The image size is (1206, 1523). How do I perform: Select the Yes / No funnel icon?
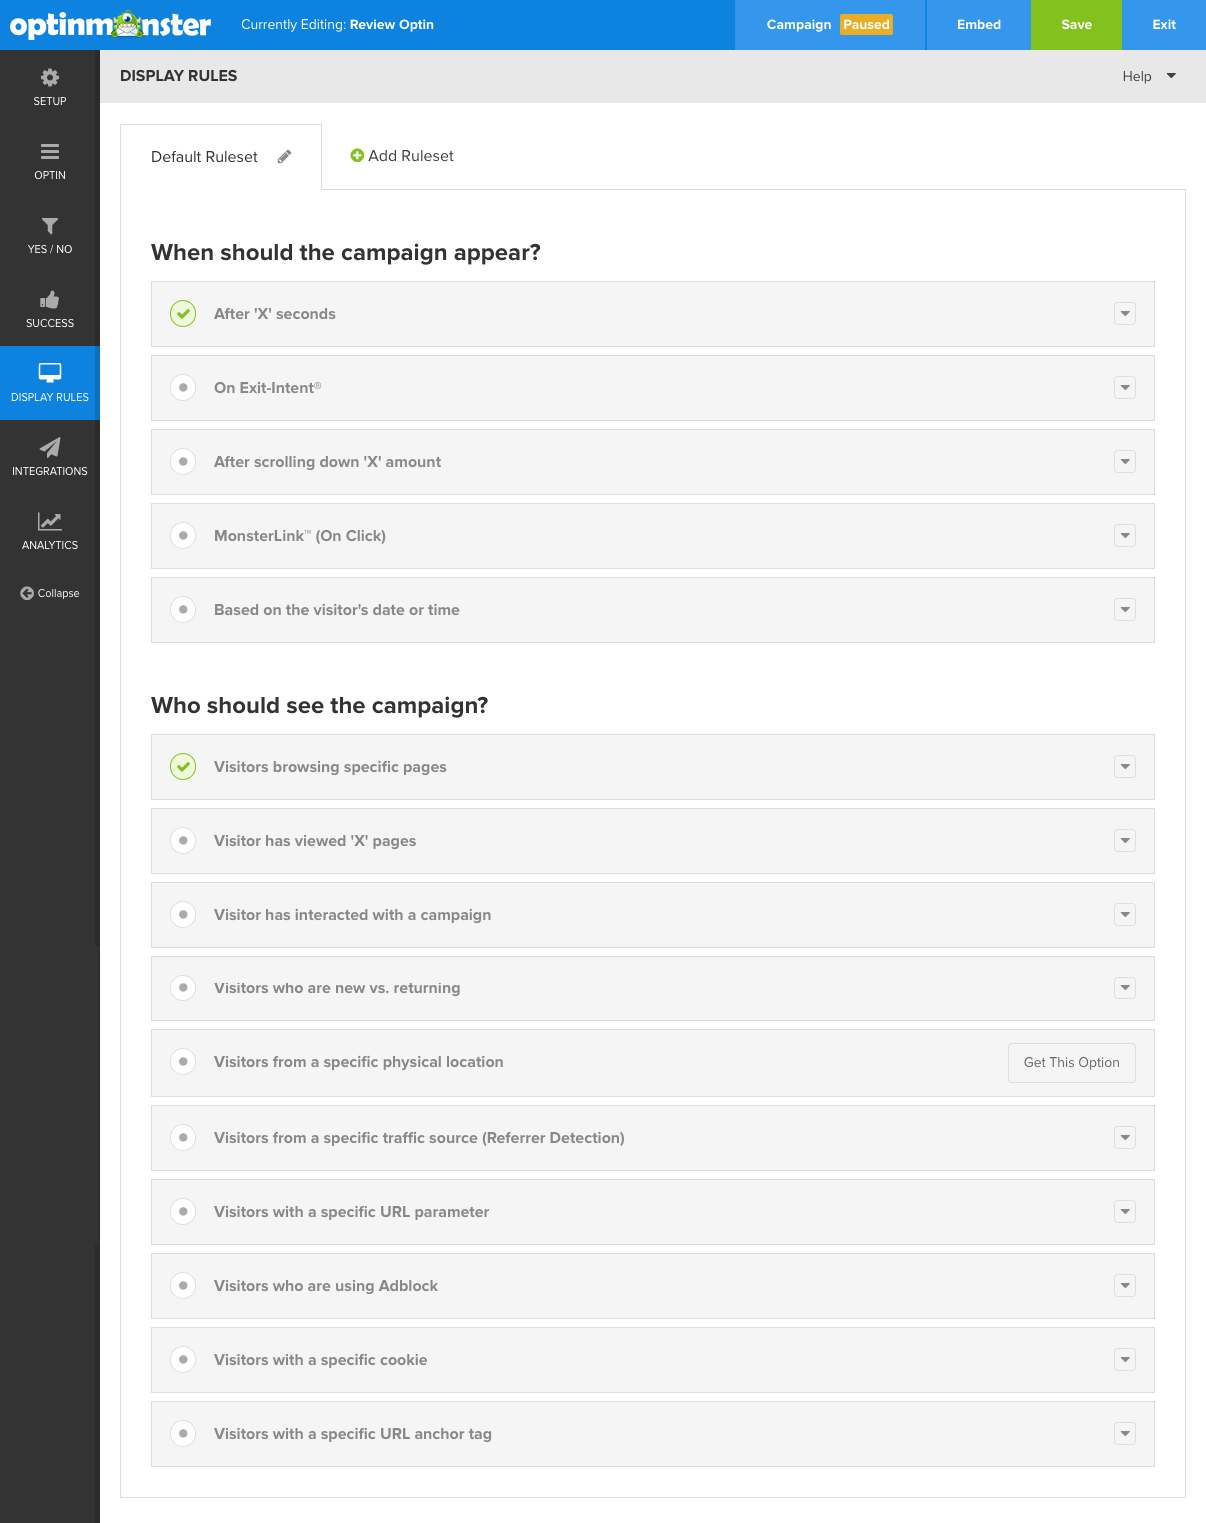coord(50,226)
